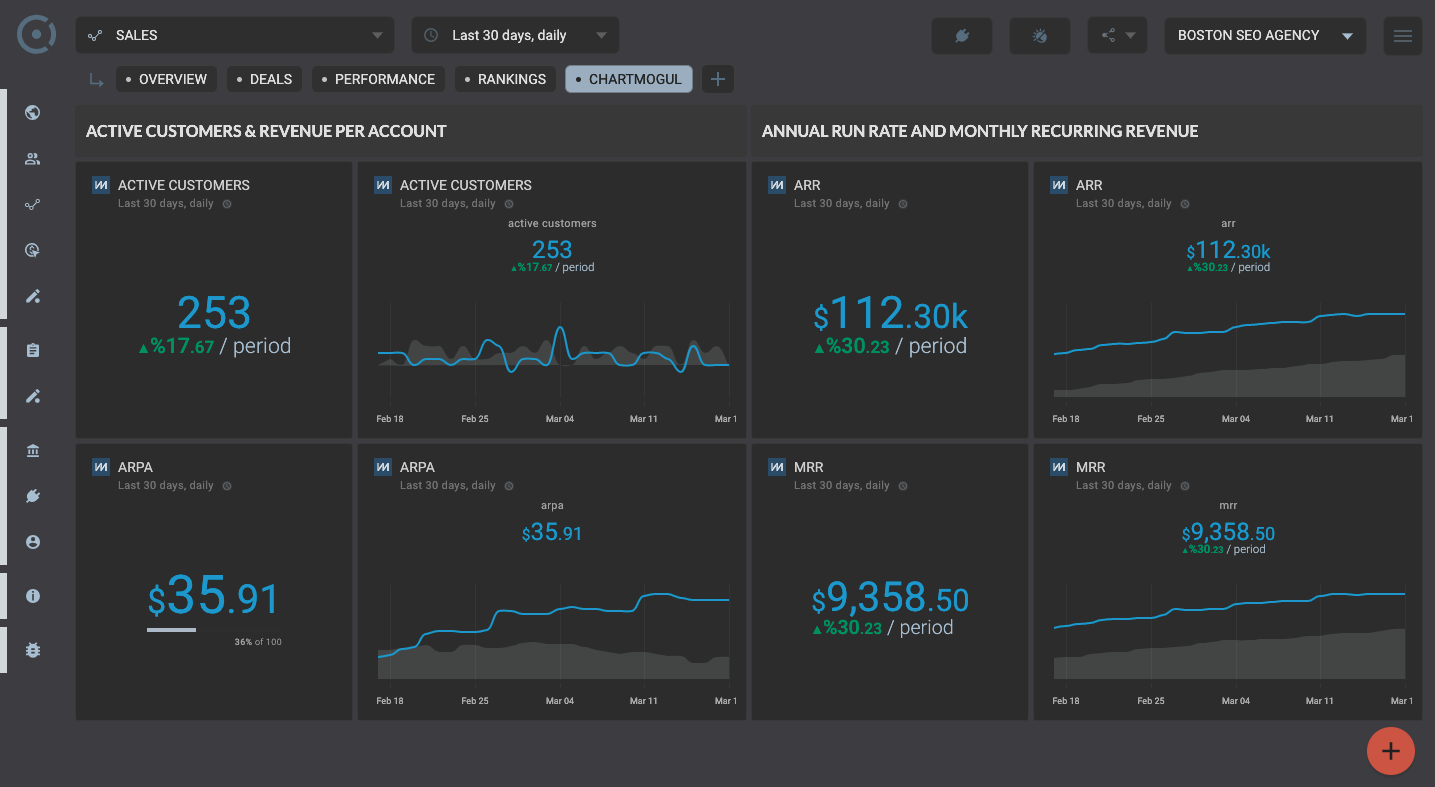Select the CHARTMOGUL tab
Viewport: 1435px width, 787px height.
[x=629, y=79]
